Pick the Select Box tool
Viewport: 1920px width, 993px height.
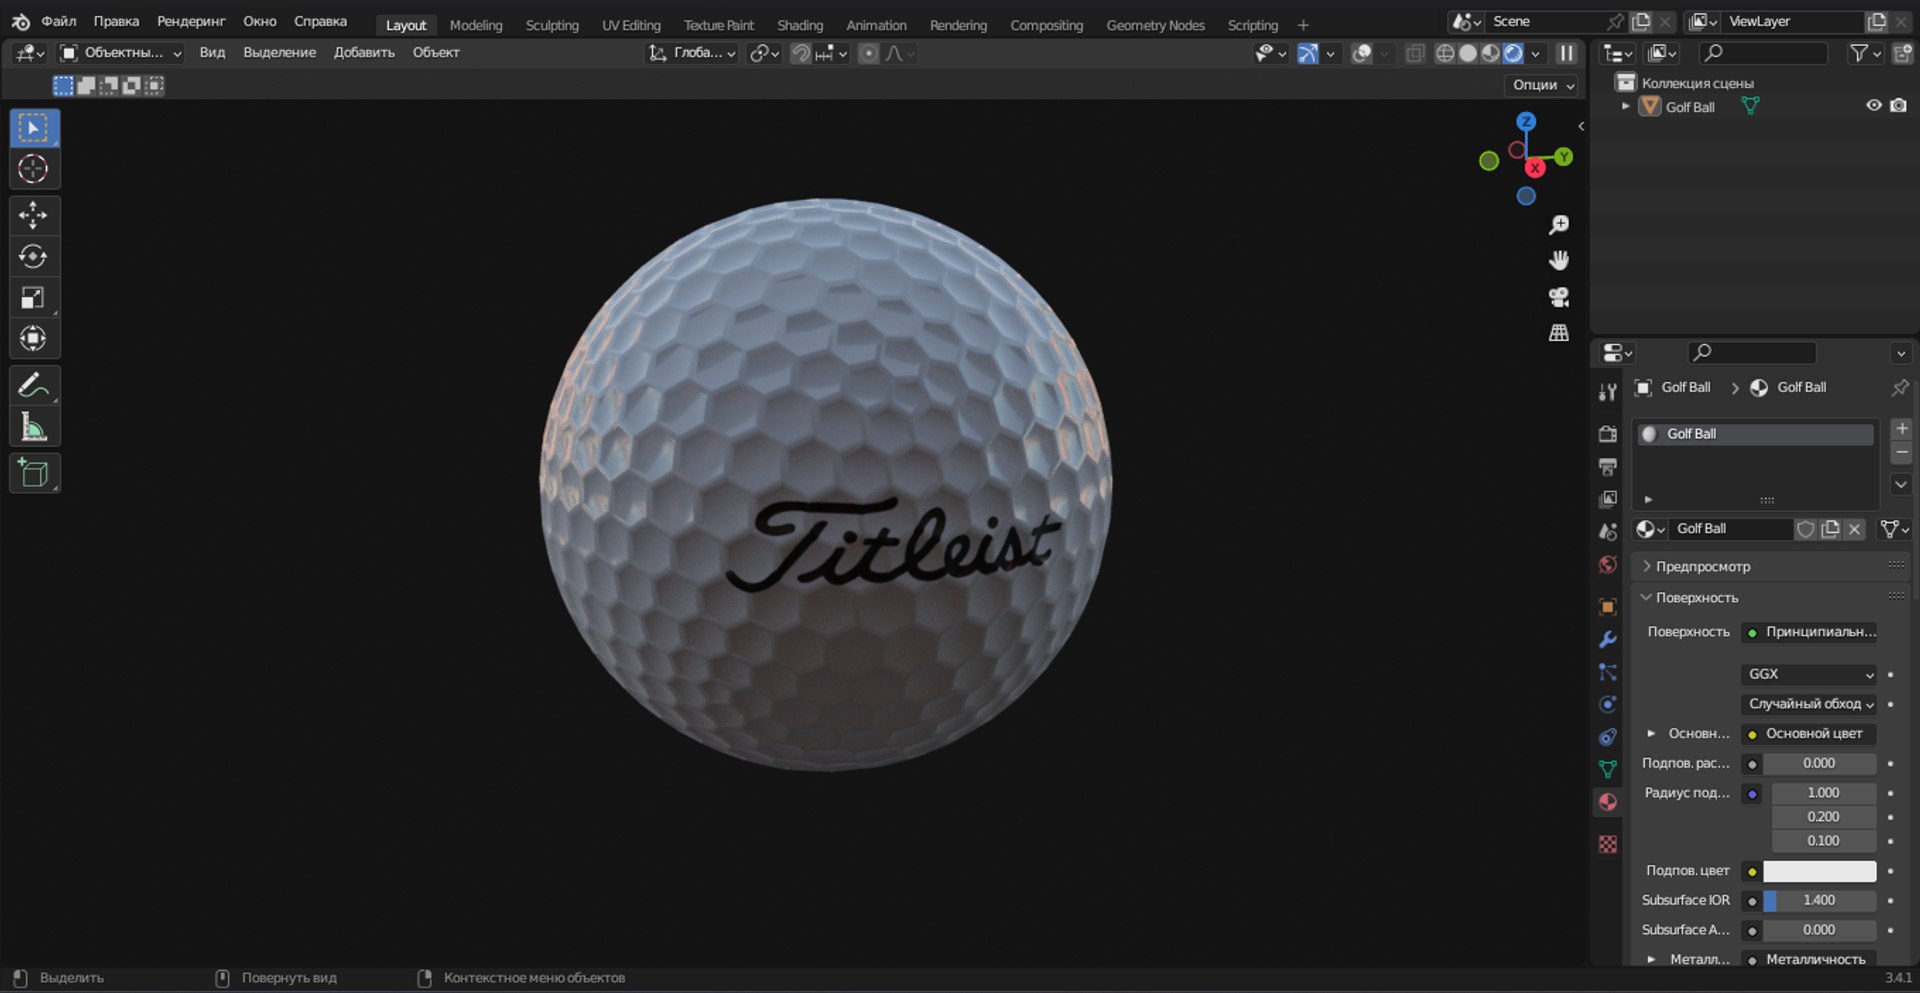tap(34, 128)
